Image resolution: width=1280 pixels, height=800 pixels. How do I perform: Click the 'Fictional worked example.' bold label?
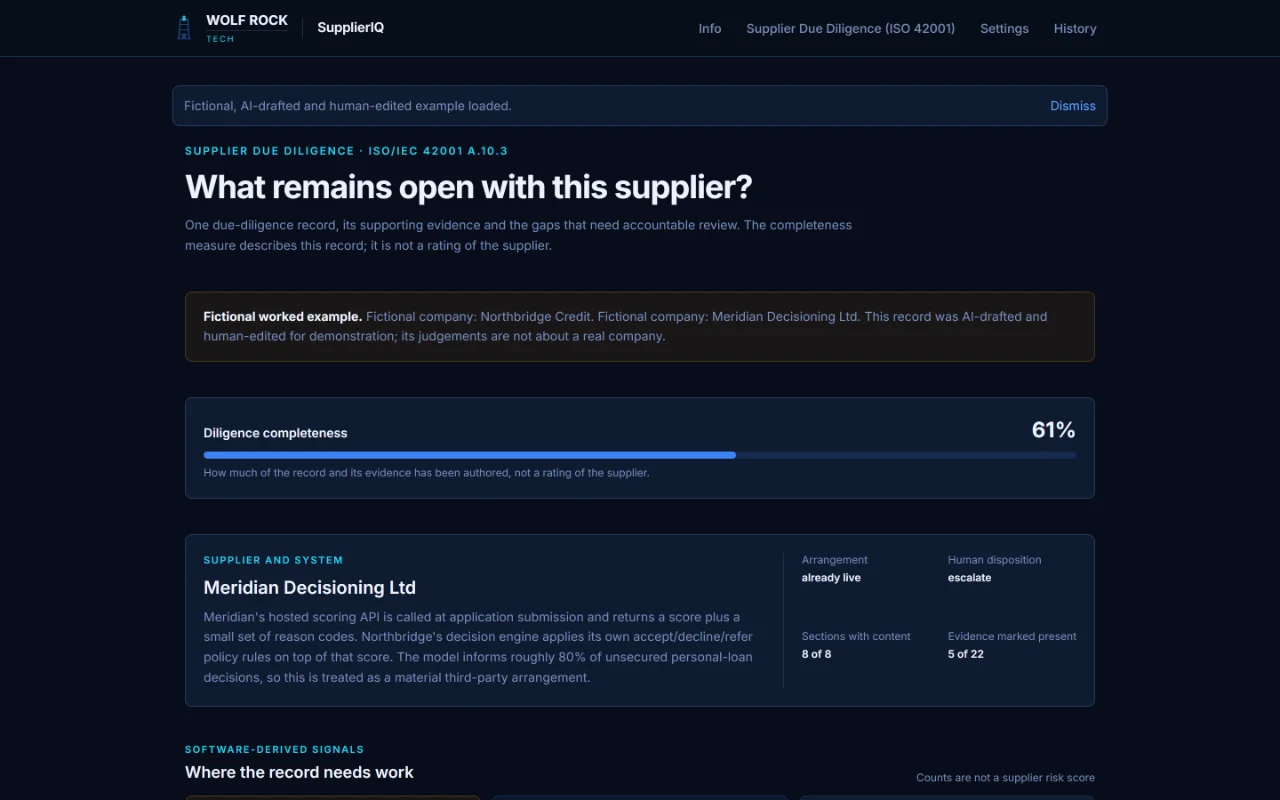283,316
